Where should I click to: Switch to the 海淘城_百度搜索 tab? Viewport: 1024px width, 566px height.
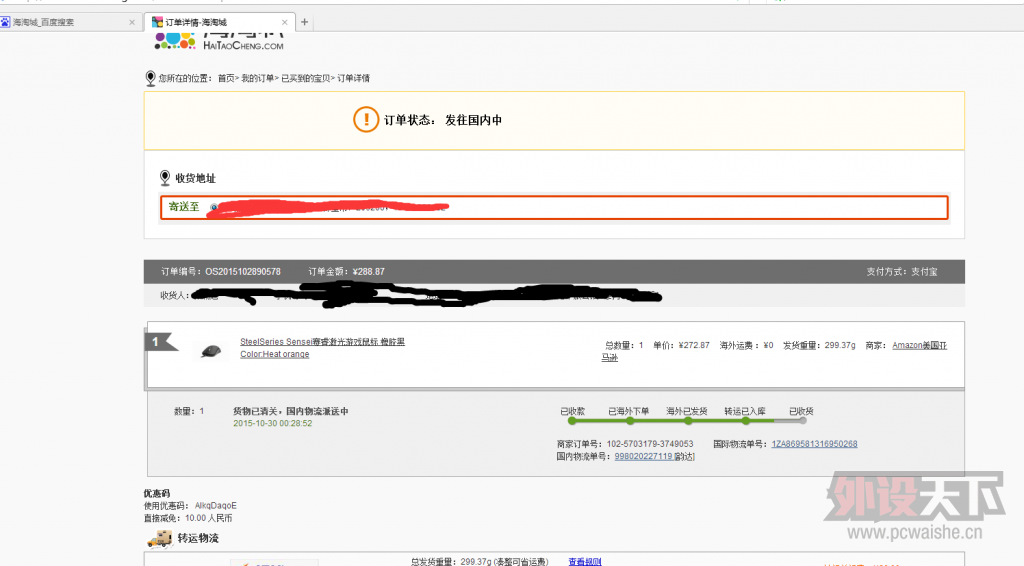pyautogui.click(x=69, y=22)
